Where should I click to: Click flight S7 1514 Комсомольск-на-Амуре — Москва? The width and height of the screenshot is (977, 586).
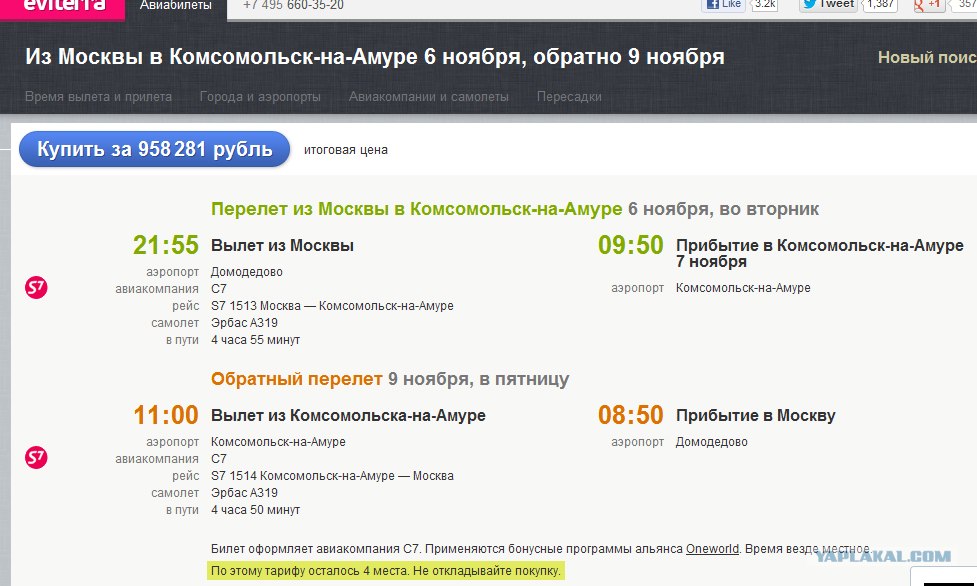point(332,476)
